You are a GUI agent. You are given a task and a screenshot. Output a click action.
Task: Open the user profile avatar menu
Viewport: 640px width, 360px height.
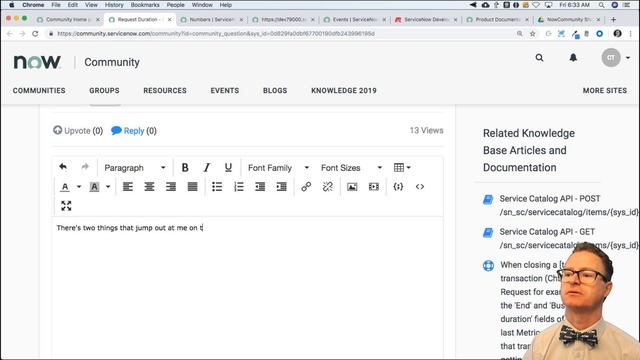[616, 58]
